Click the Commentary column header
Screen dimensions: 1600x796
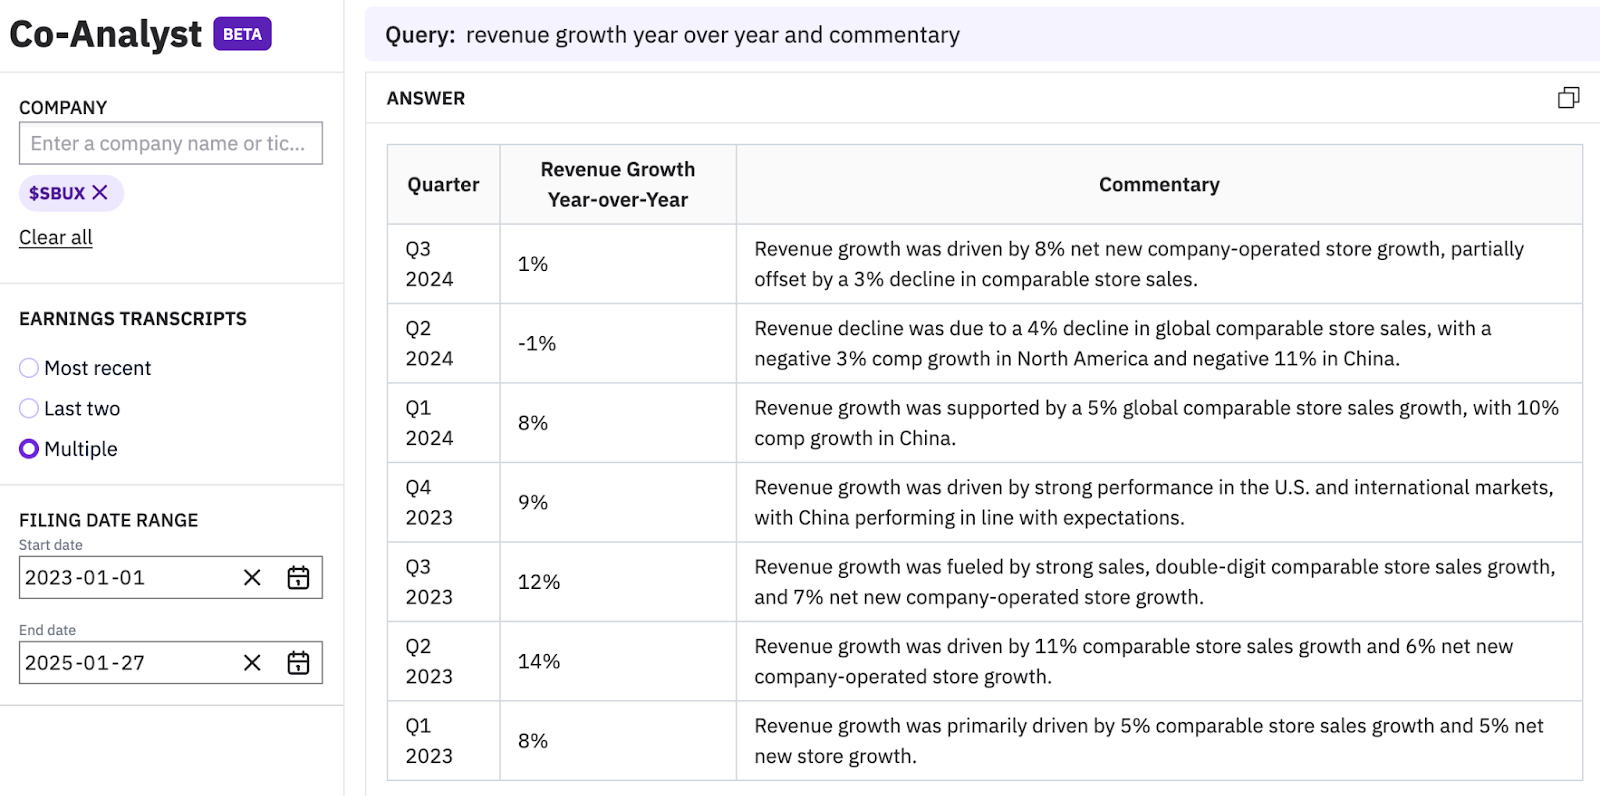1159,185
